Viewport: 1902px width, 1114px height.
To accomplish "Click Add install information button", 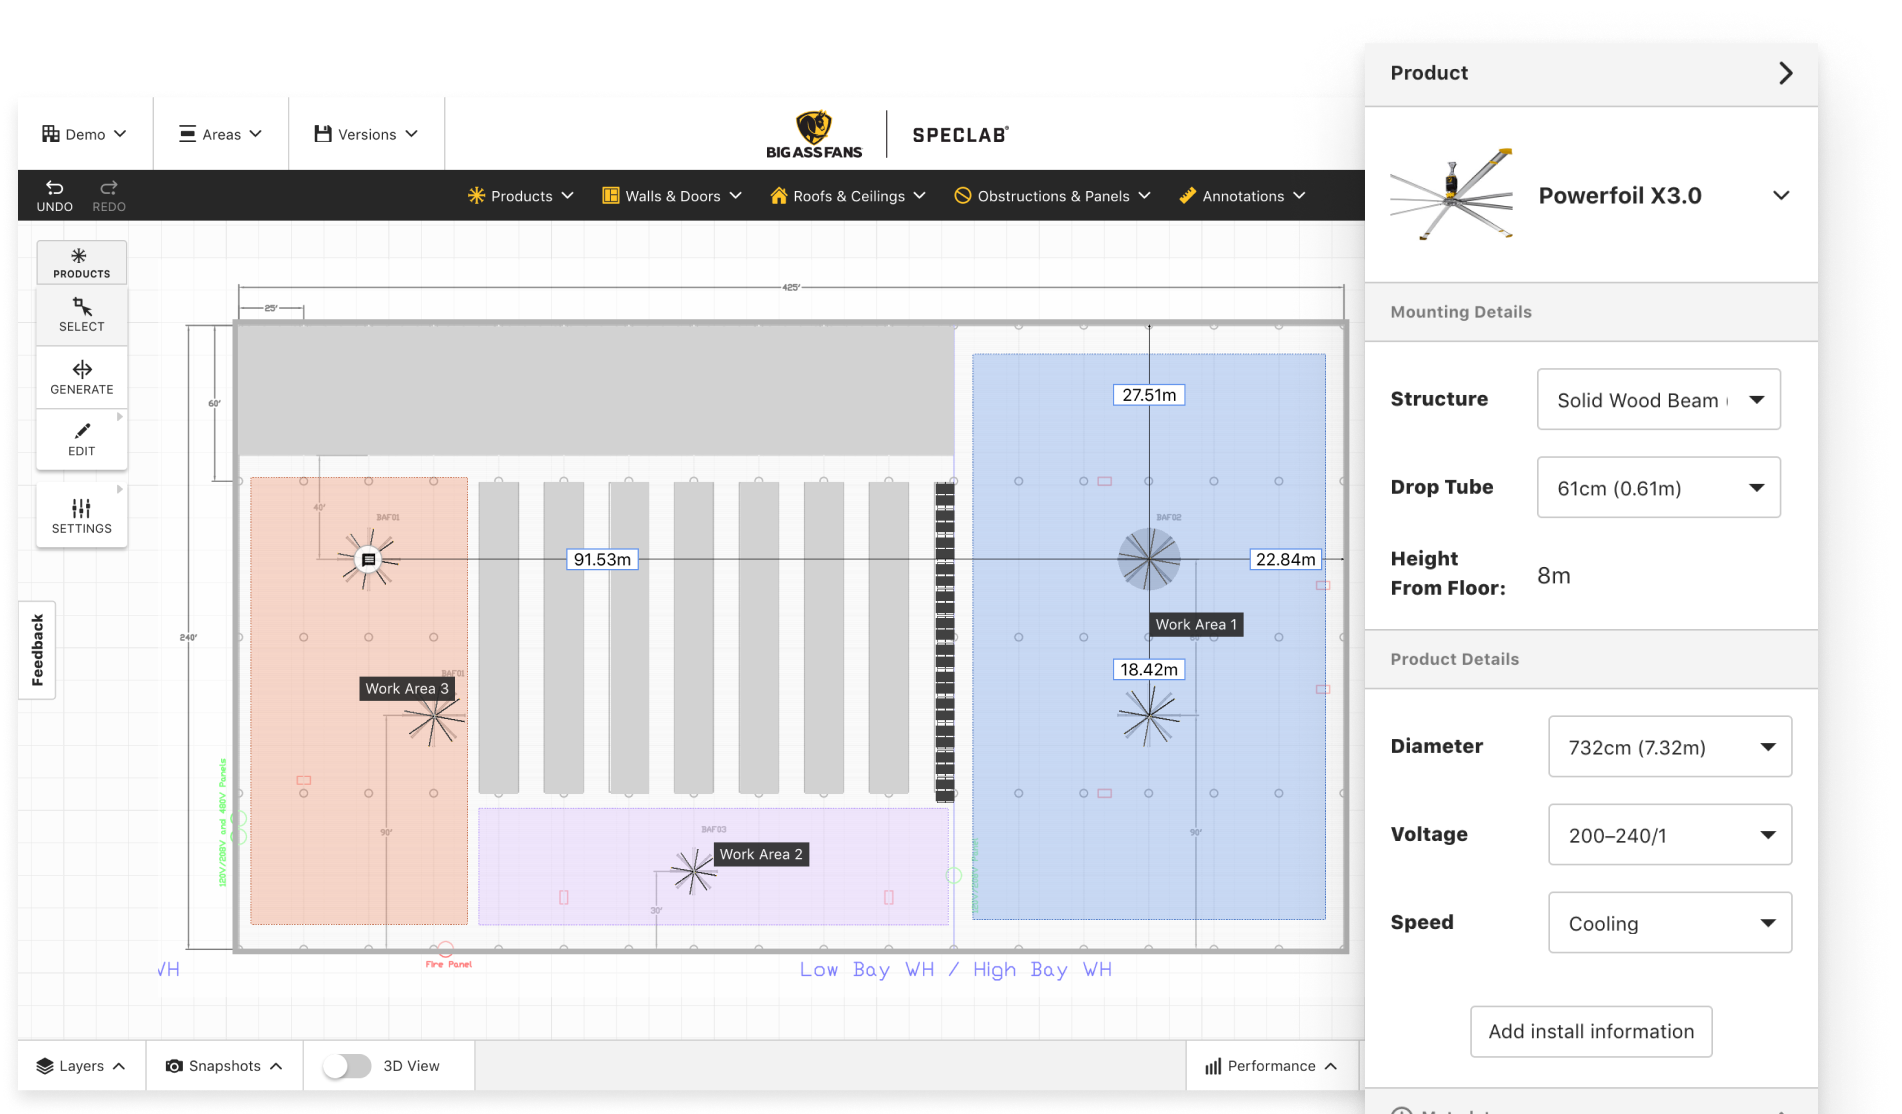I will (1591, 1031).
